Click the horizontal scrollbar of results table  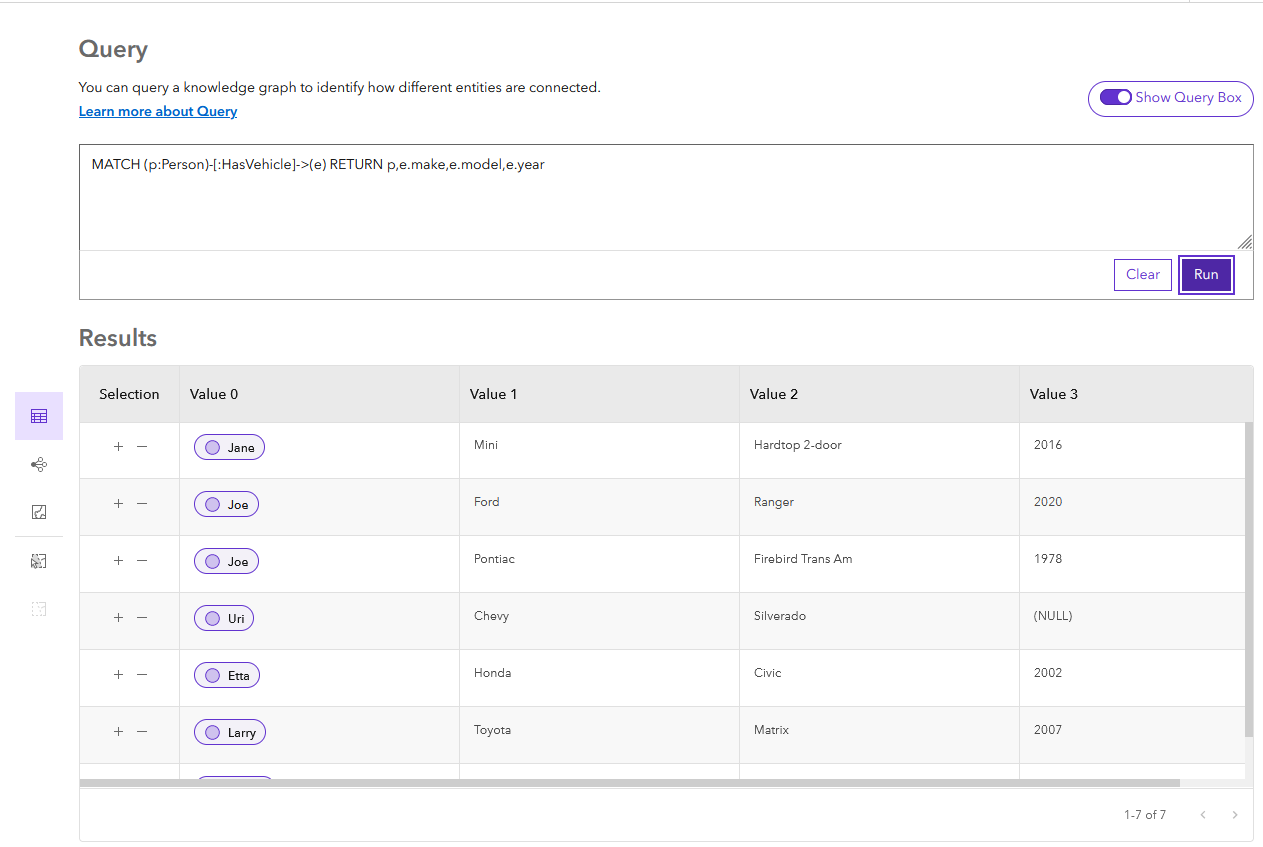[628, 783]
